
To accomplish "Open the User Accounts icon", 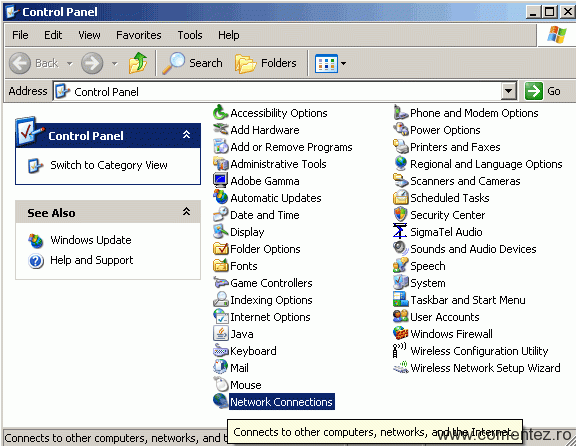I will pos(400,316).
